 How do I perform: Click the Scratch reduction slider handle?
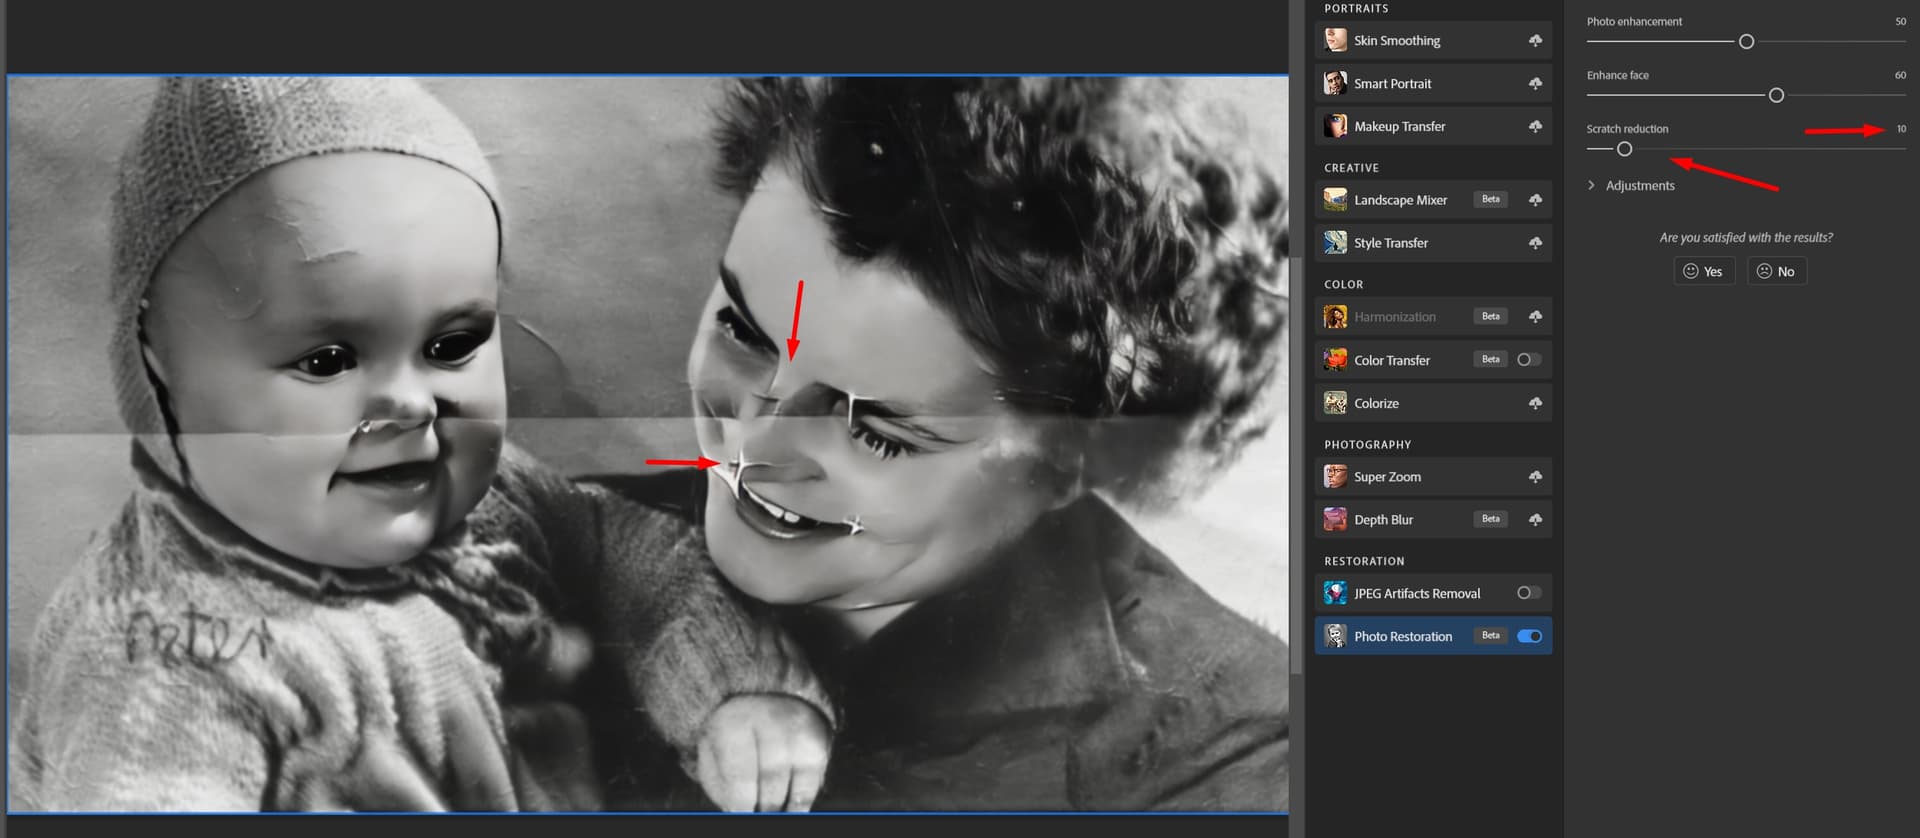coord(1624,149)
